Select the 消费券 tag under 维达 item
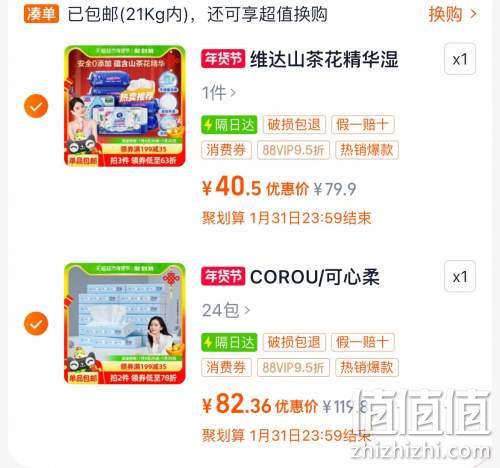 pyautogui.click(x=226, y=150)
